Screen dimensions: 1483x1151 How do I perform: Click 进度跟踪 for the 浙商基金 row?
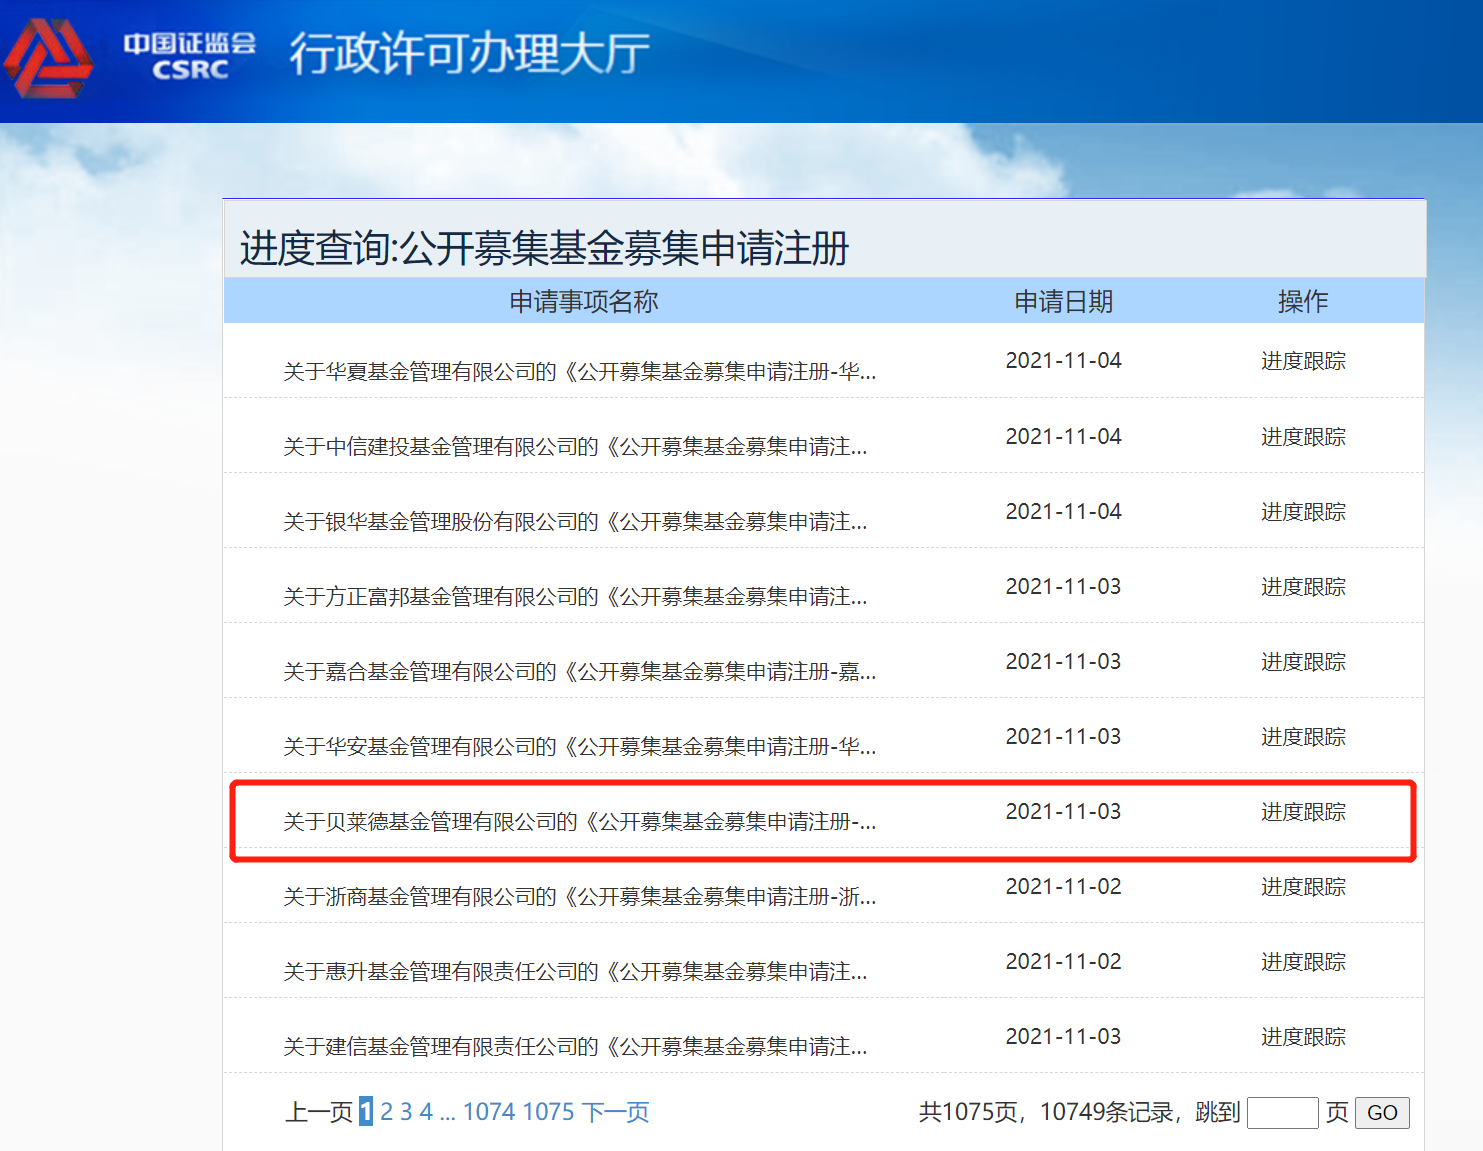coord(1303,887)
